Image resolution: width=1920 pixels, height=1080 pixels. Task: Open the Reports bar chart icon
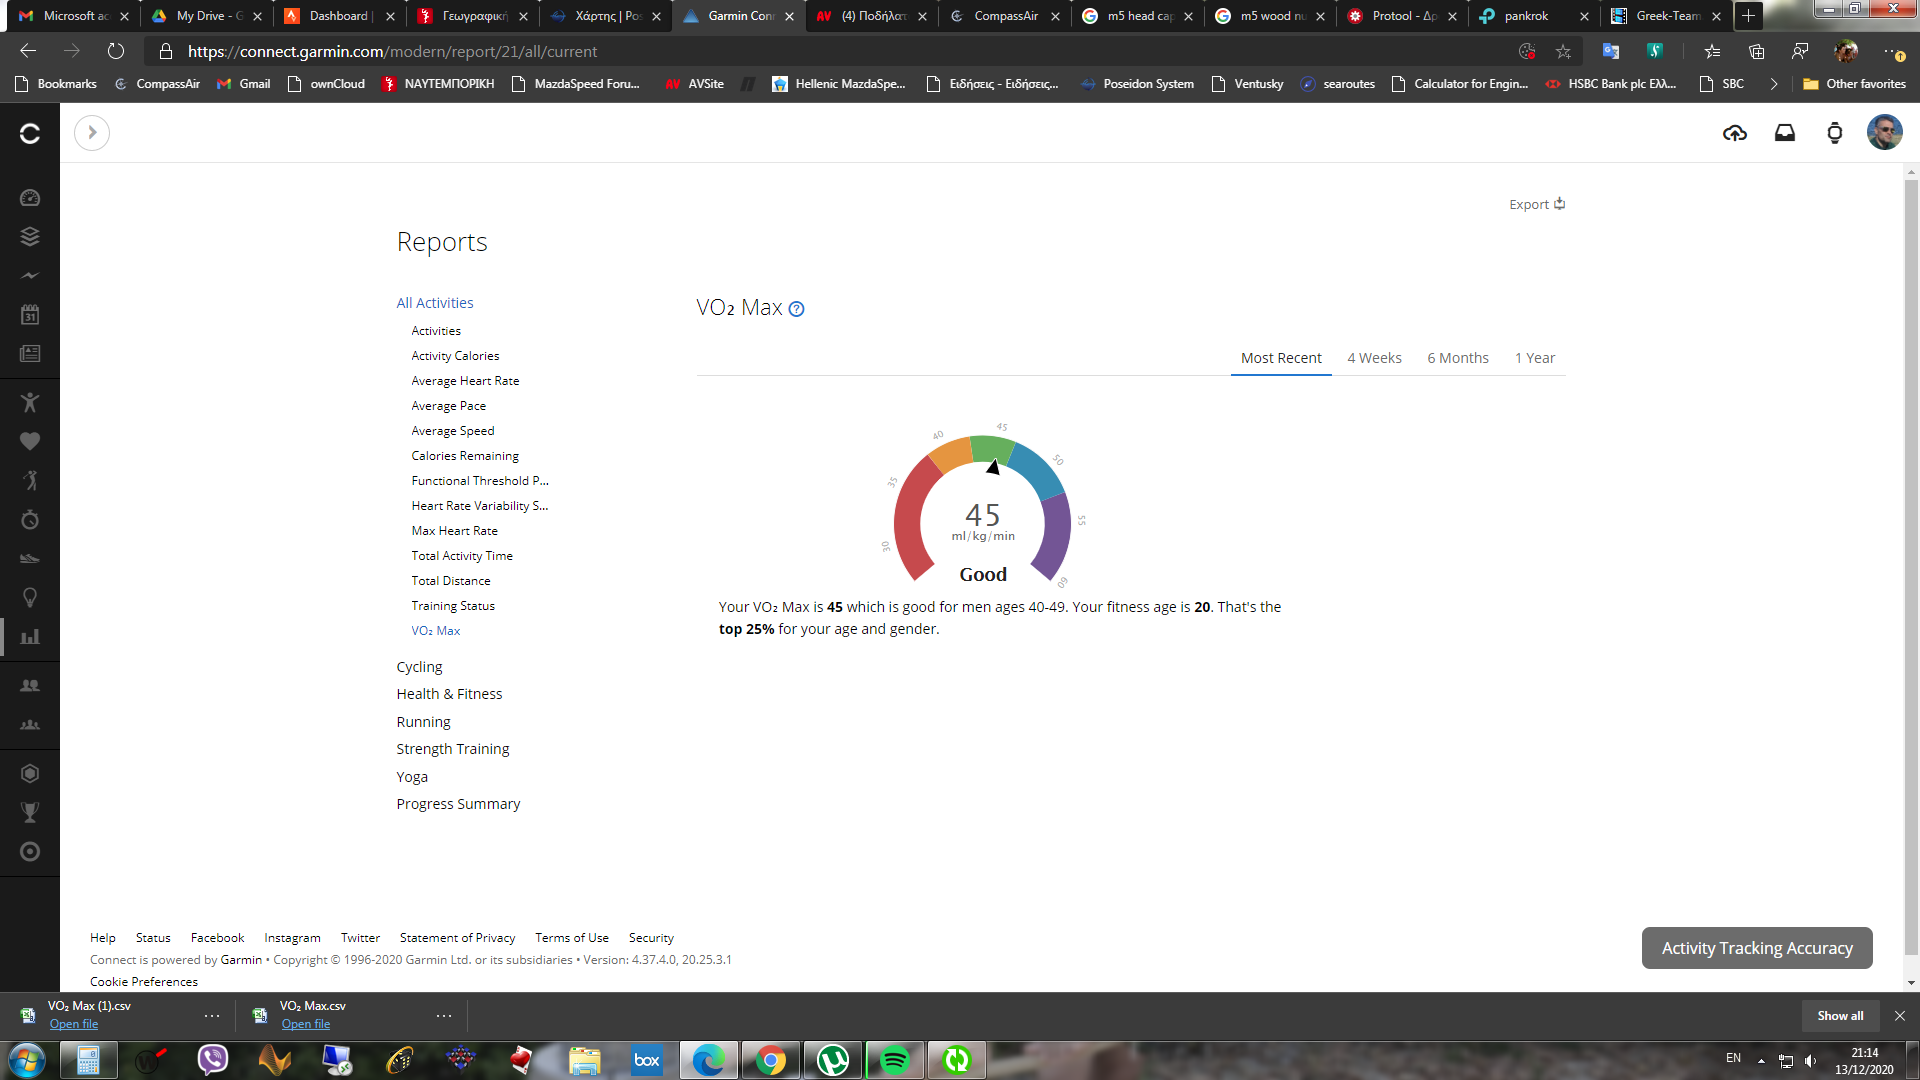pyautogui.click(x=30, y=636)
